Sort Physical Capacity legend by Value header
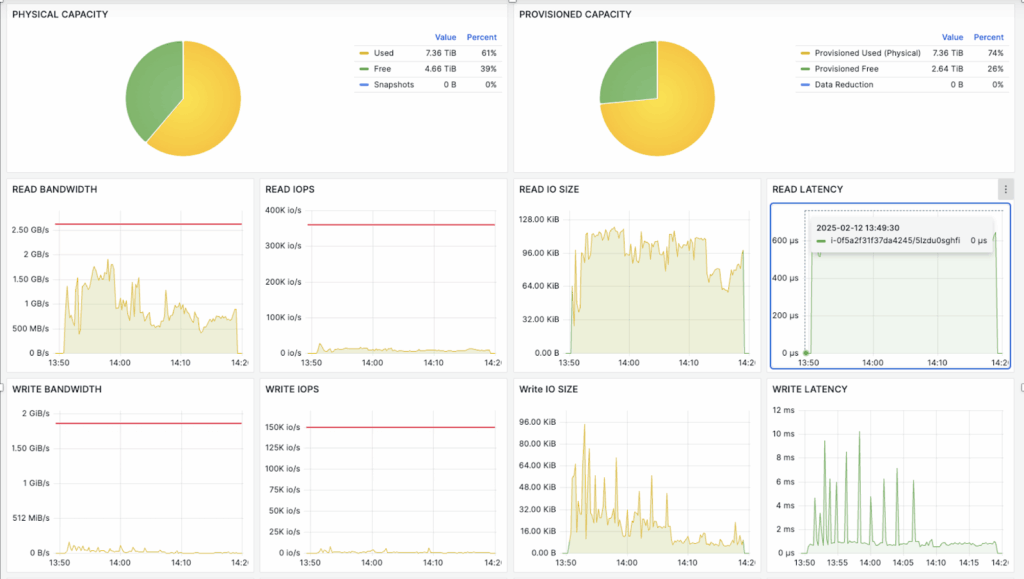The height and width of the screenshot is (579, 1024). [x=445, y=37]
